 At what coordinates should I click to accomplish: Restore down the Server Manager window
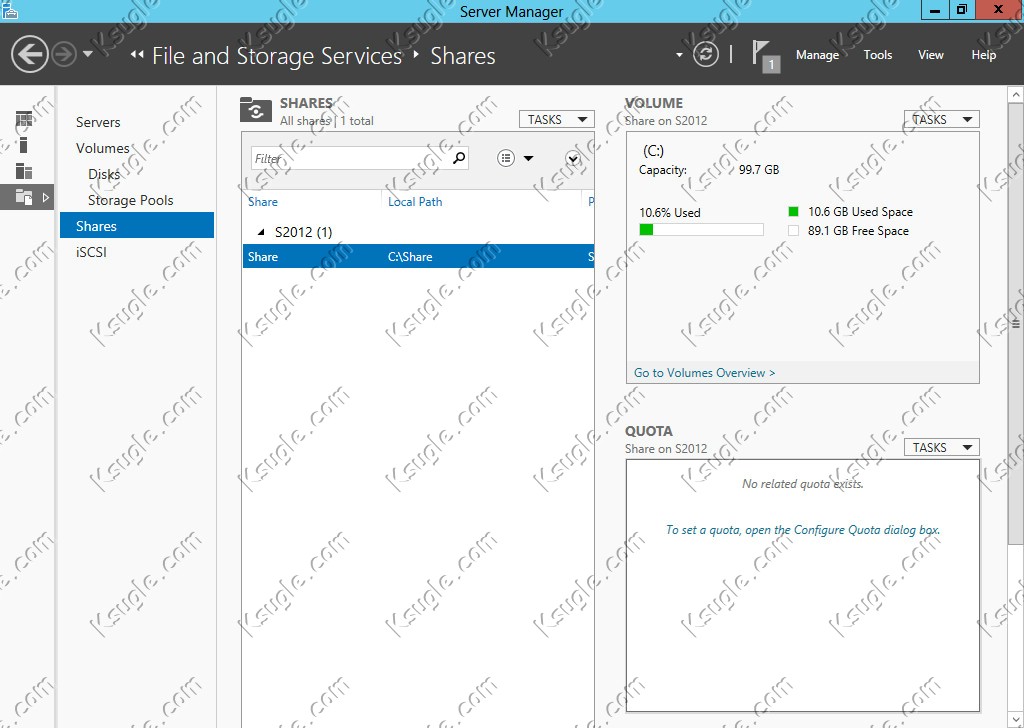[x=961, y=10]
